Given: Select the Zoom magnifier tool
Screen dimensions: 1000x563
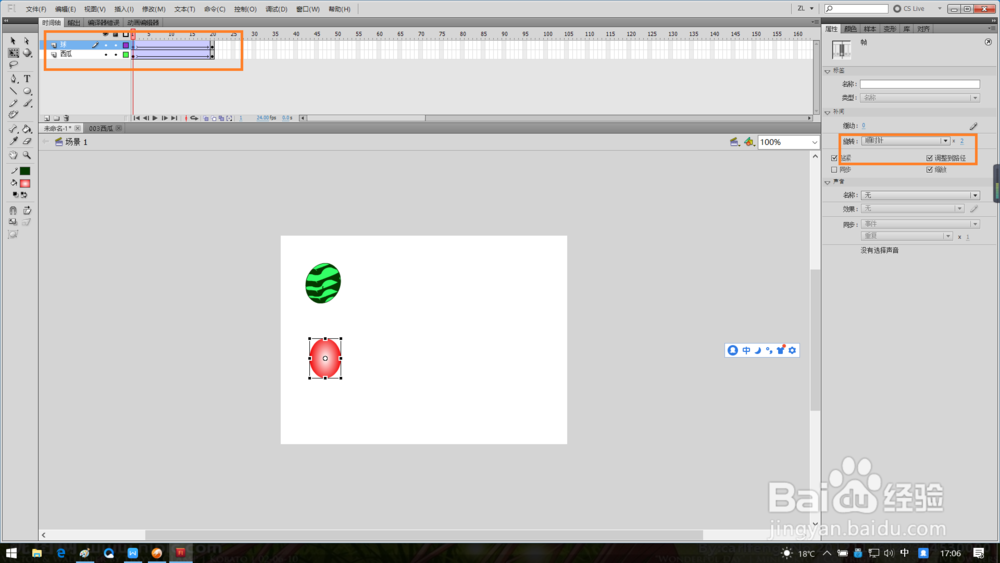Looking at the screenshot, I should 27,155.
